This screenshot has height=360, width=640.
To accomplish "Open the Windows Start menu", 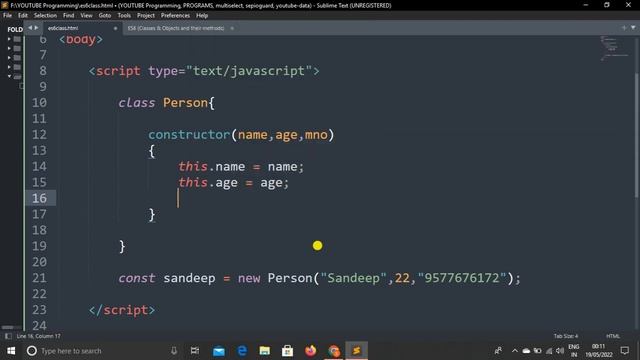I will (11, 351).
